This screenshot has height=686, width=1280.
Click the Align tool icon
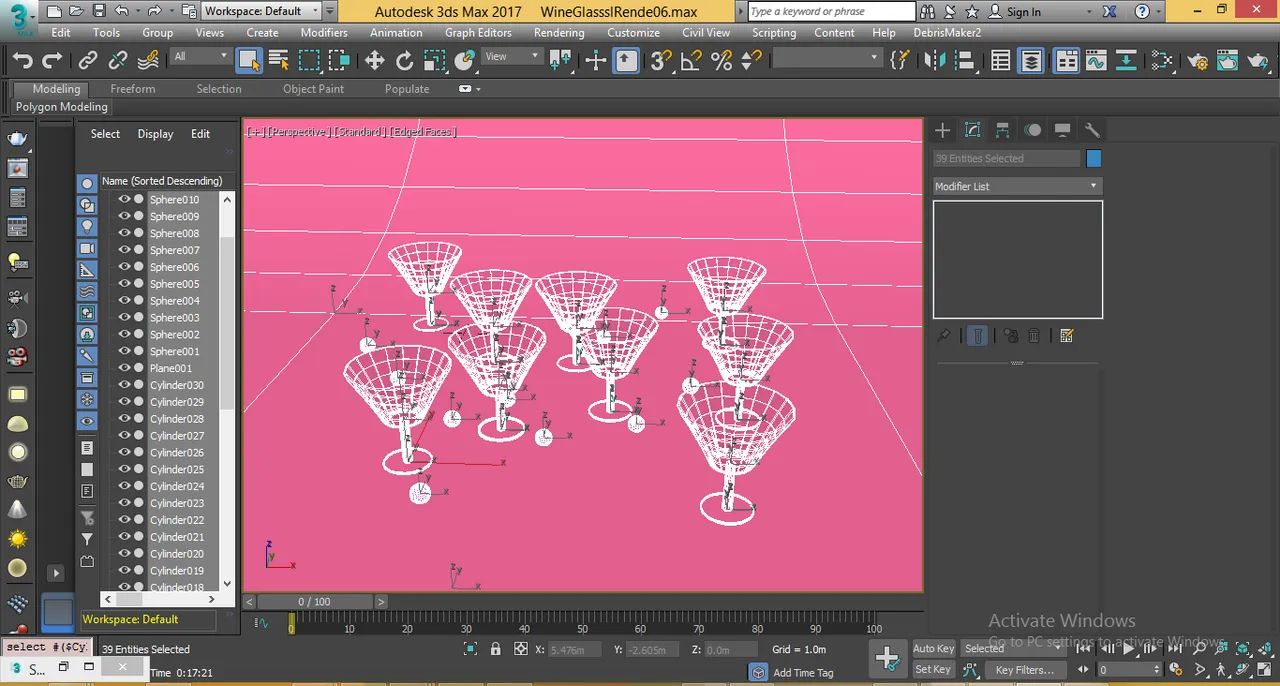[x=964, y=60]
